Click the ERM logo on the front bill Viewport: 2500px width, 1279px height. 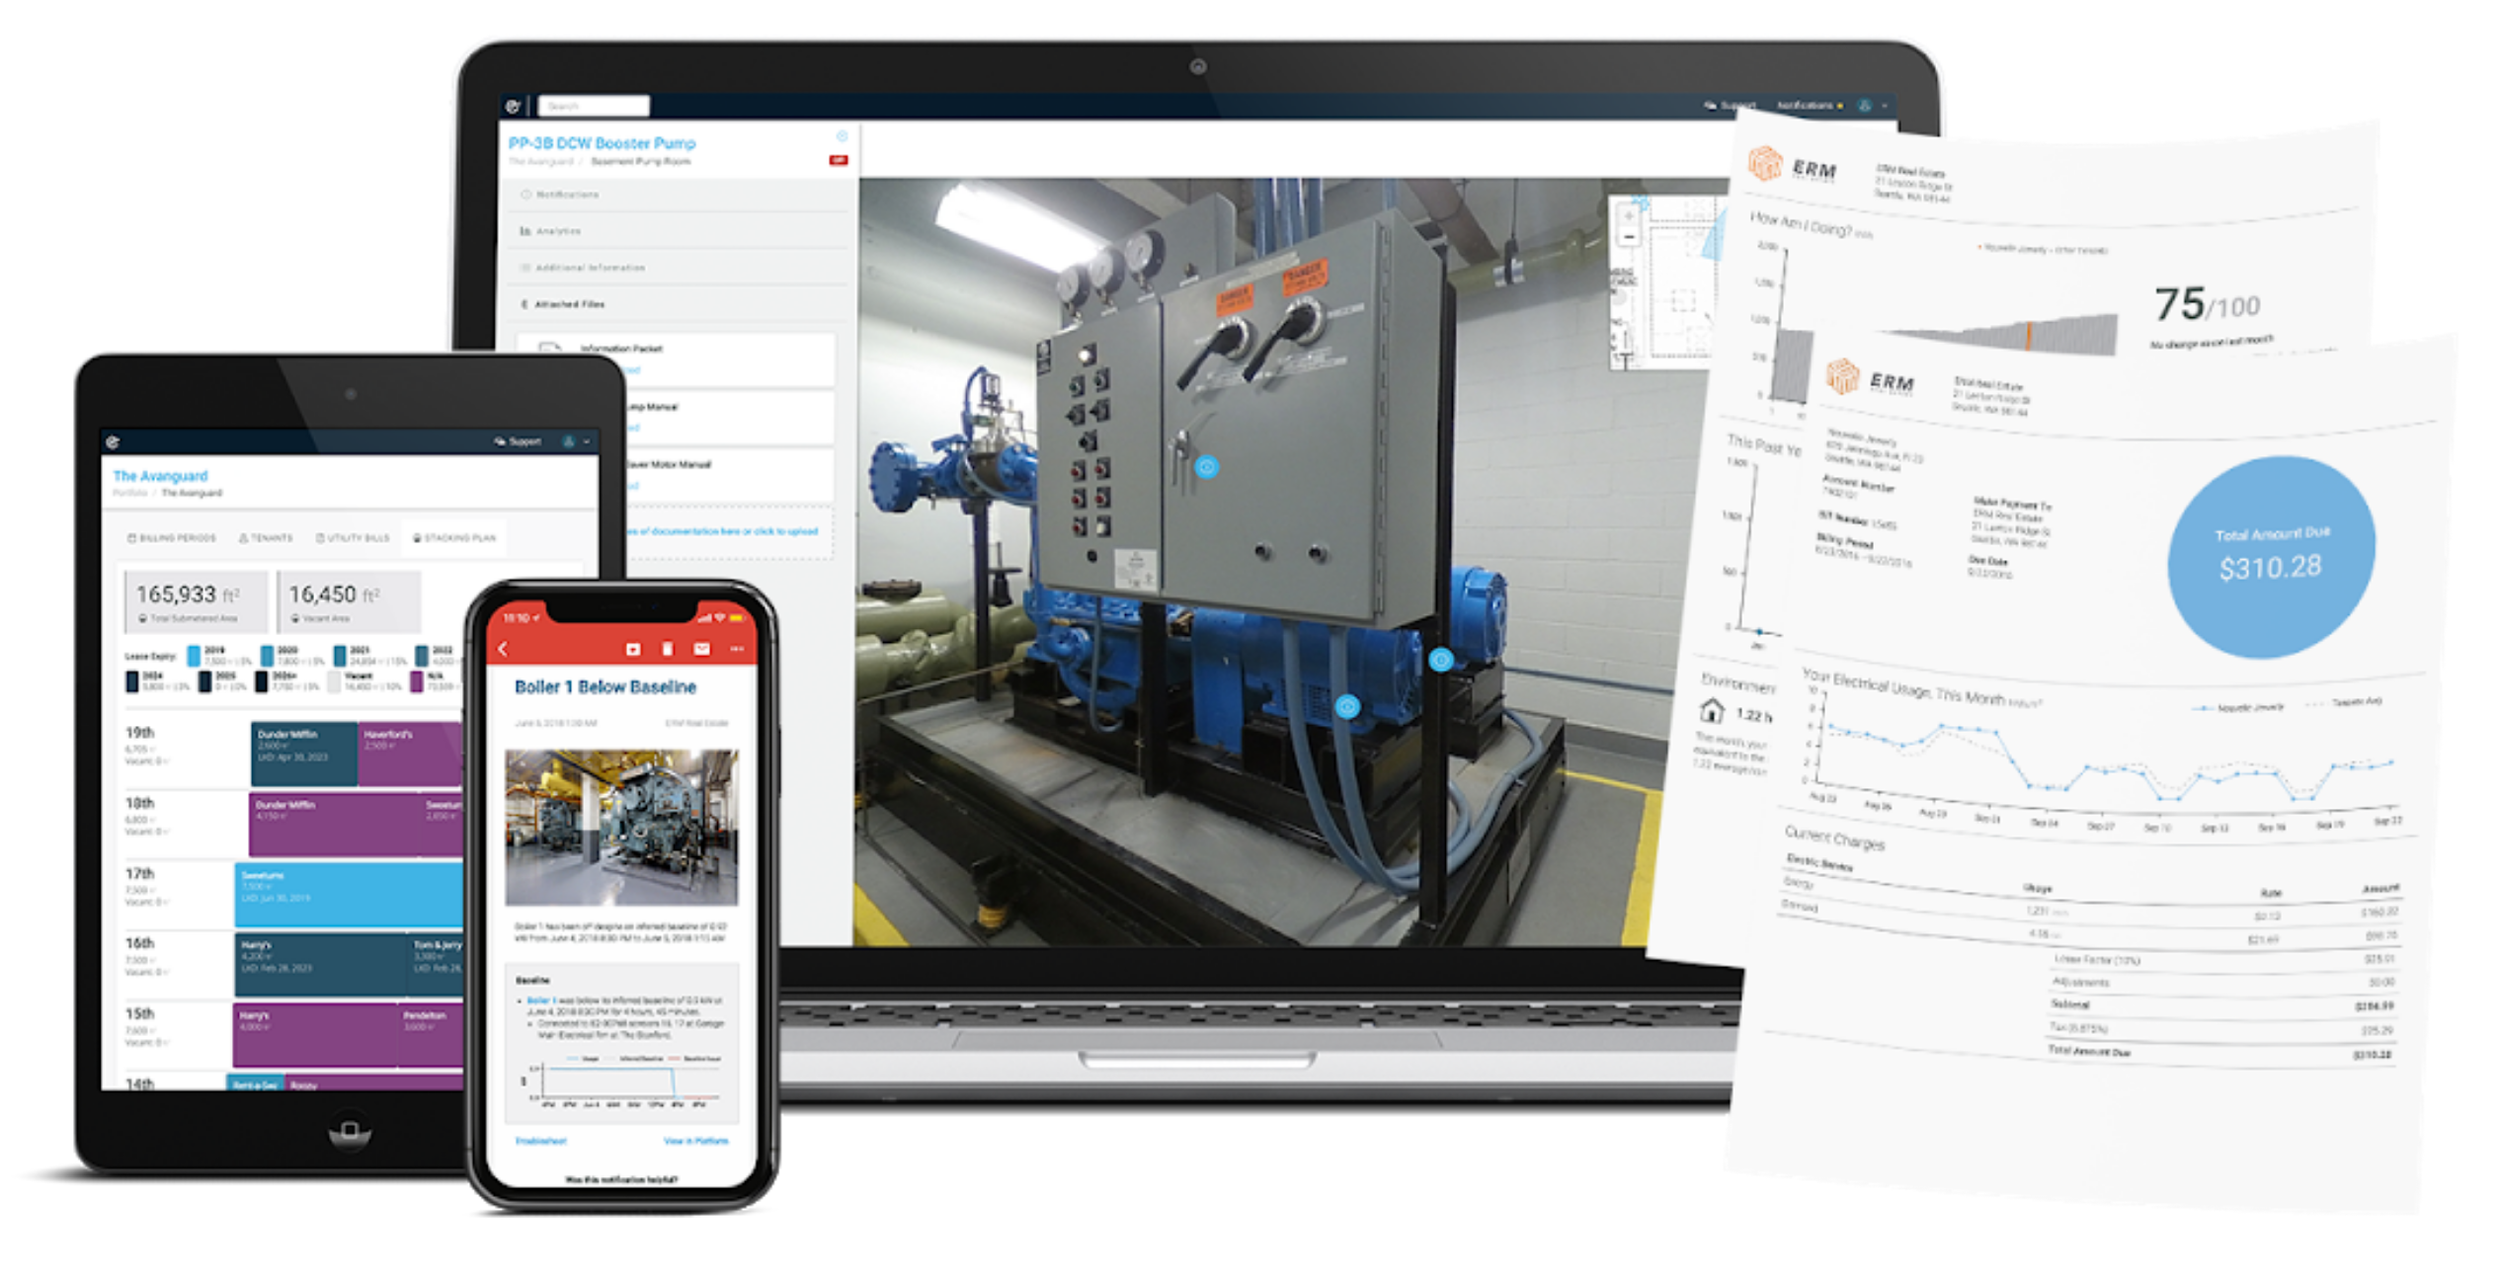[1870, 380]
